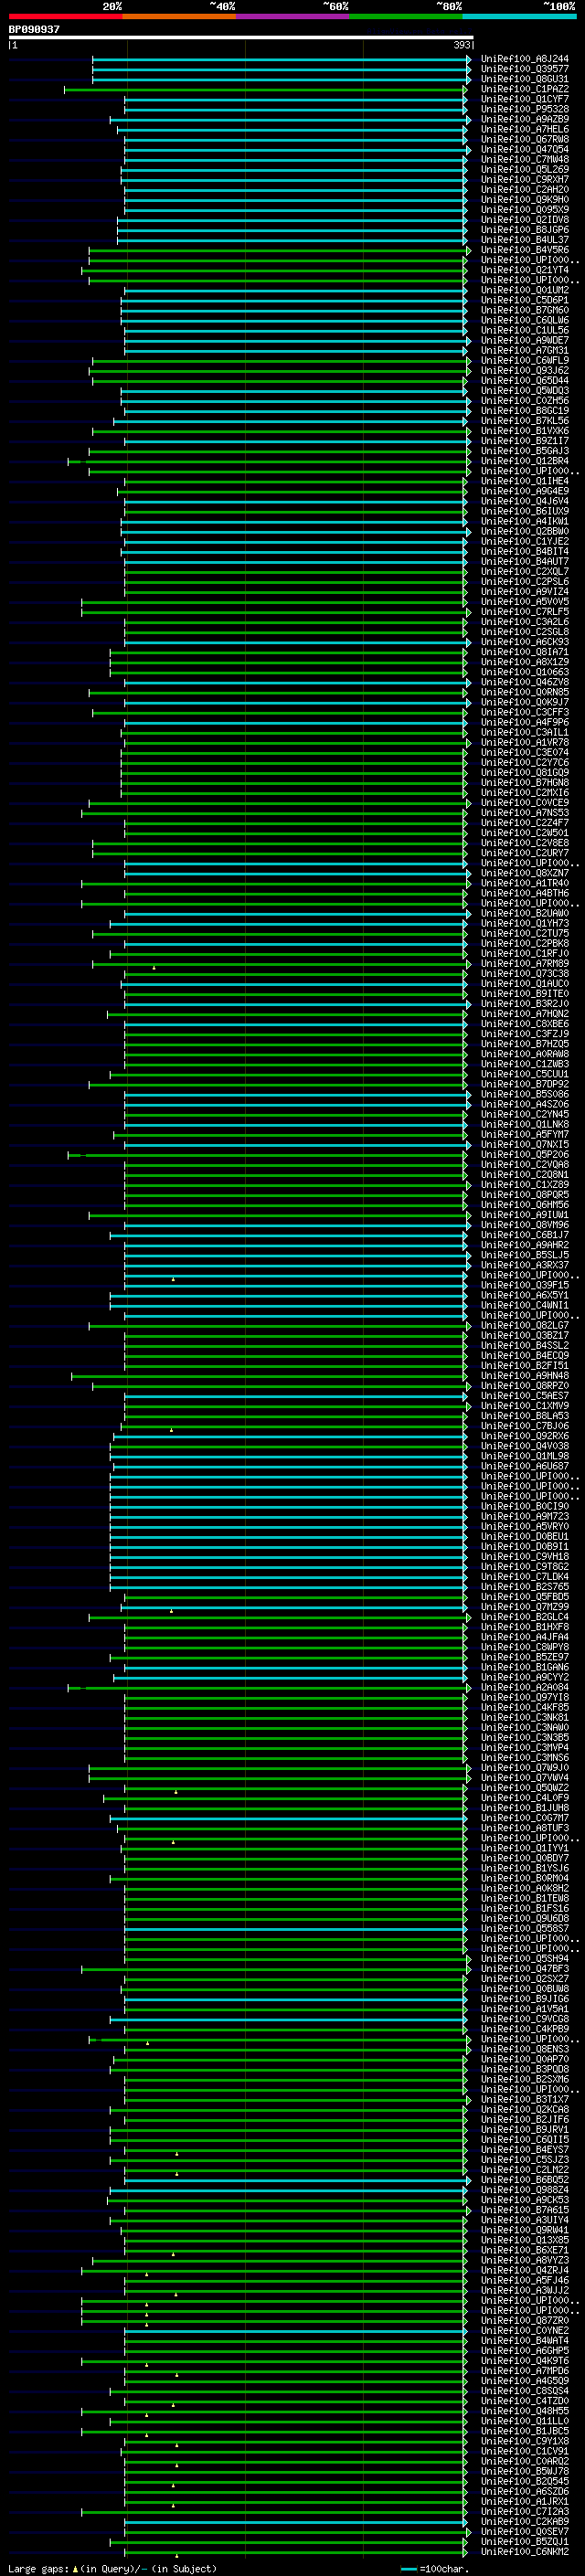
Task: Click the white query sequence bar
Action: coord(241,38)
